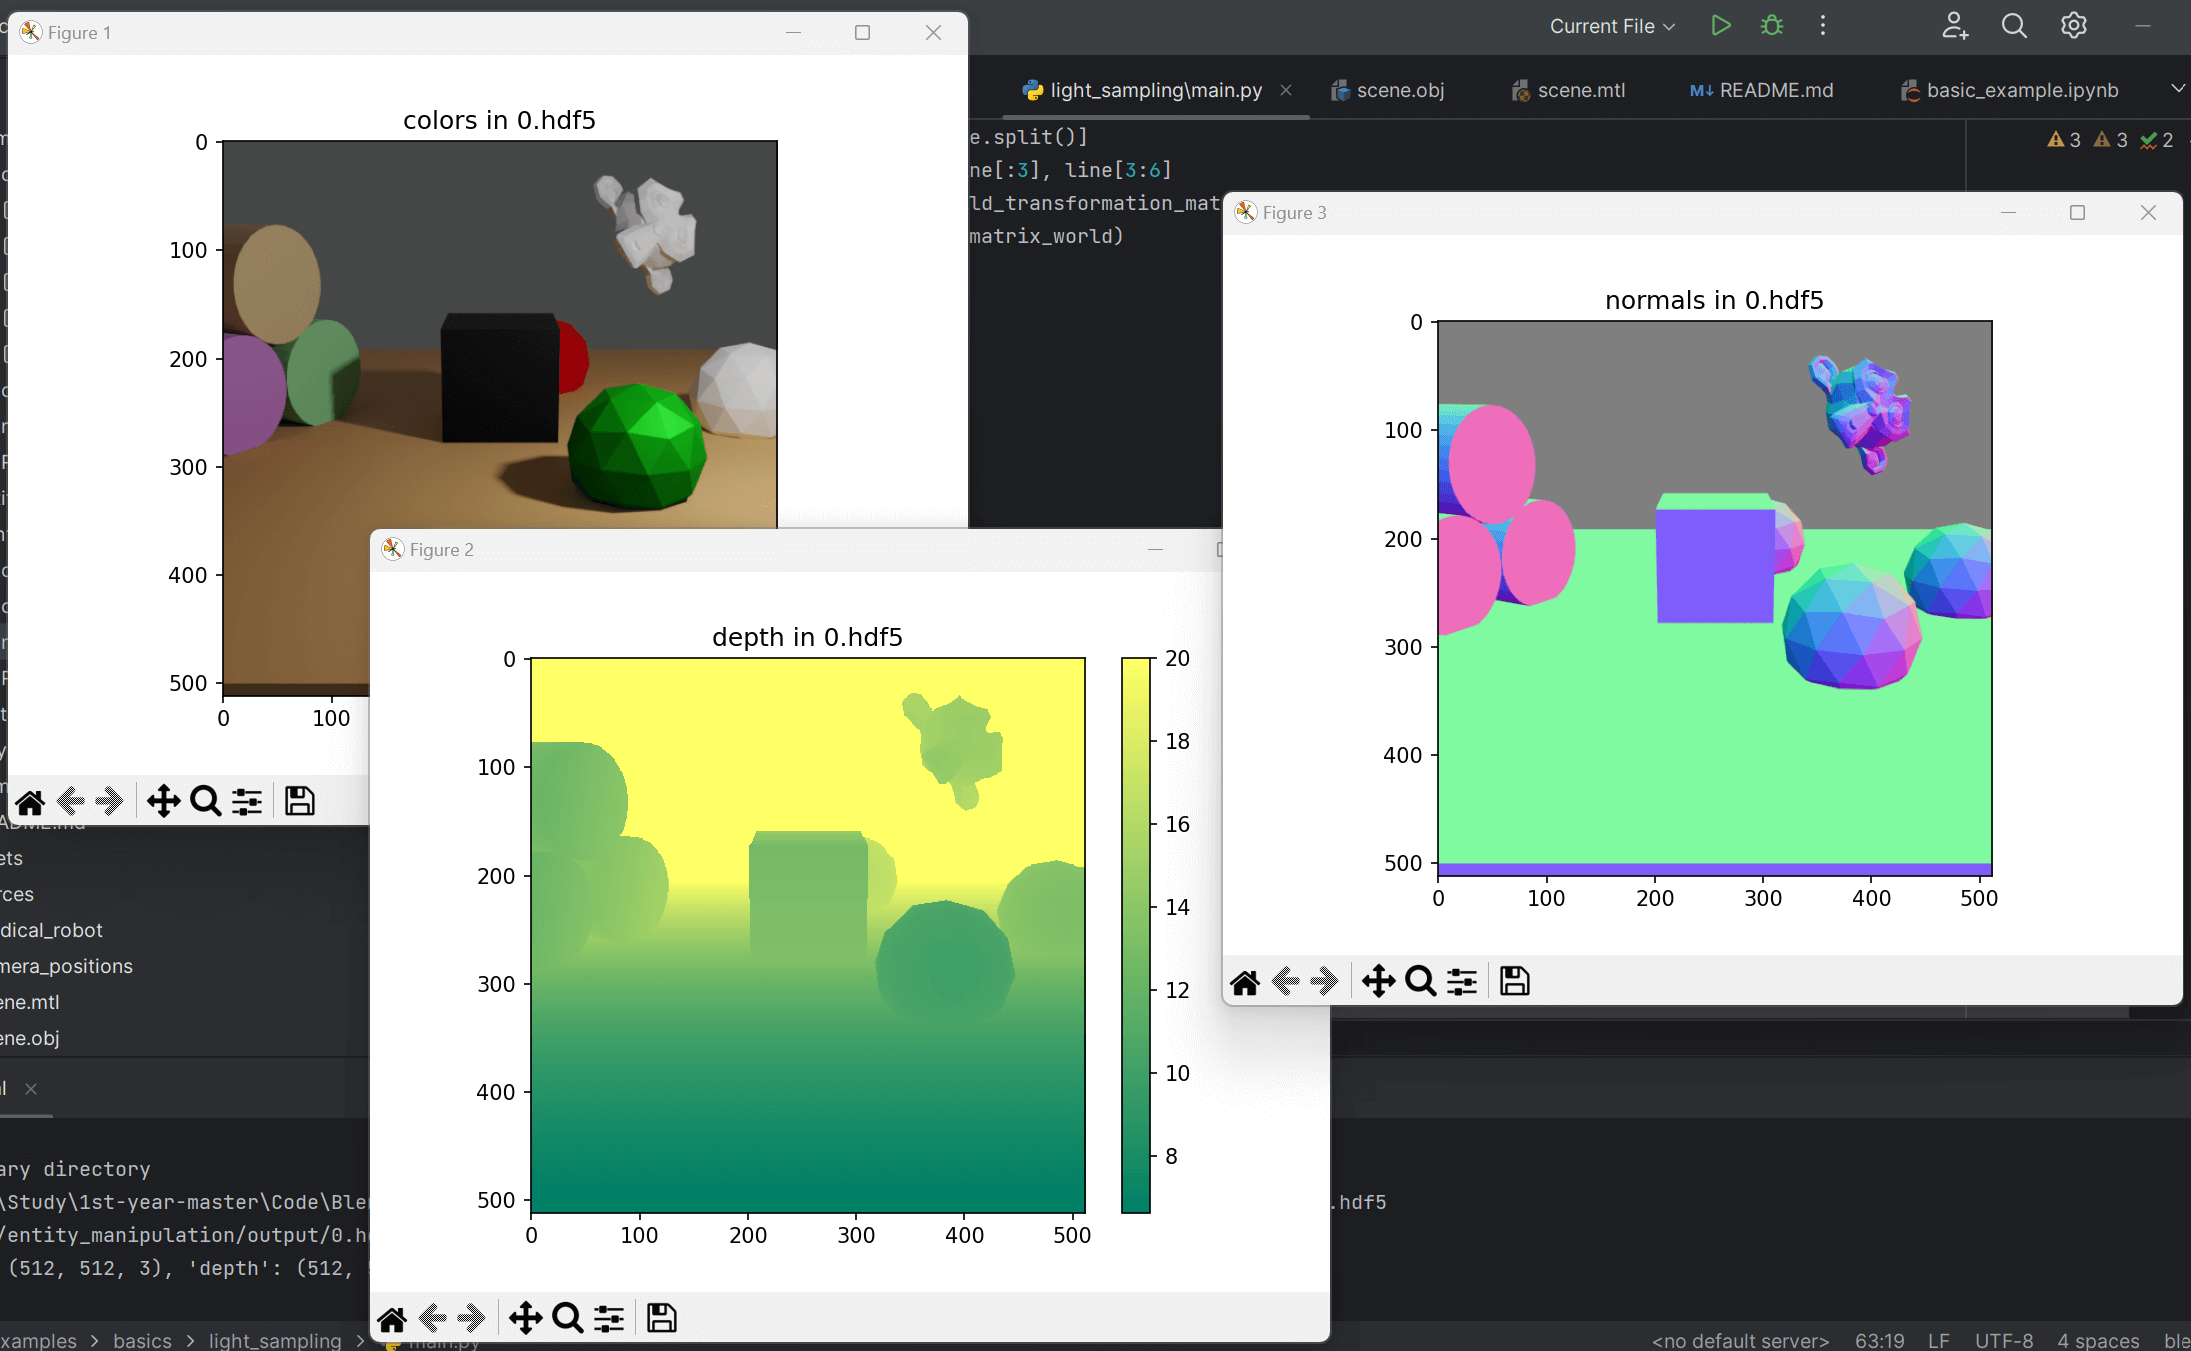Open the light_sampling breadcrumb
The height and width of the screenshot is (1351, 2191).
[x=274, y=1341]
